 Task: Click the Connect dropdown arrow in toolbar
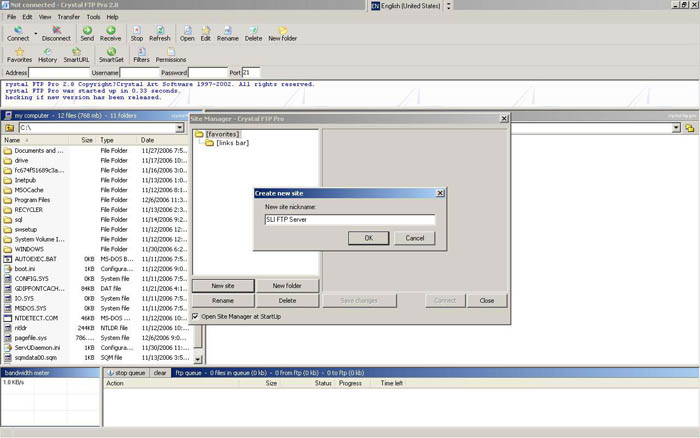36,33
